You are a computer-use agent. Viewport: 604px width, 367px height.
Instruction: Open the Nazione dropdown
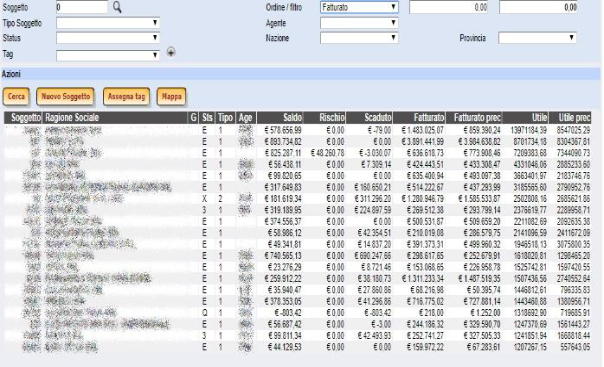pos(359,38)
